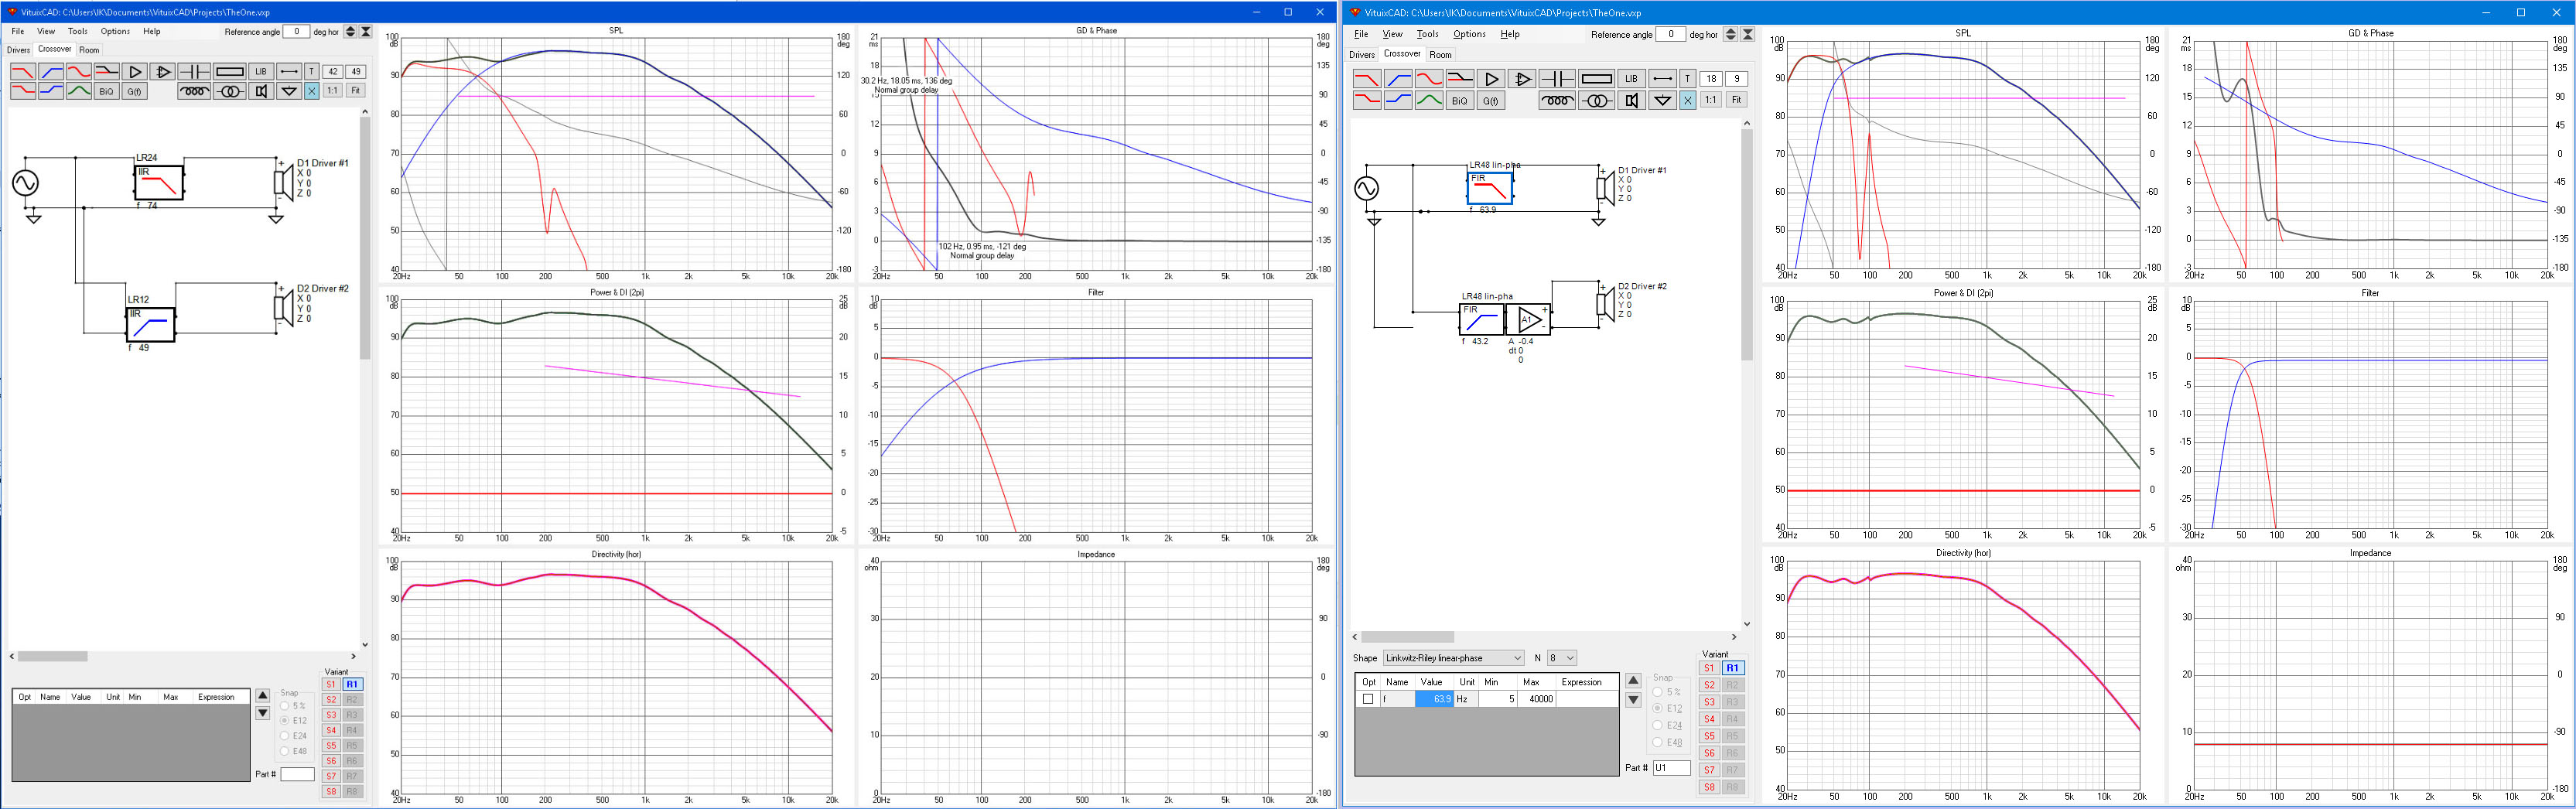Select E48 snap option in left window
The width and height of the screenshot is (2576, 809).
294,751
